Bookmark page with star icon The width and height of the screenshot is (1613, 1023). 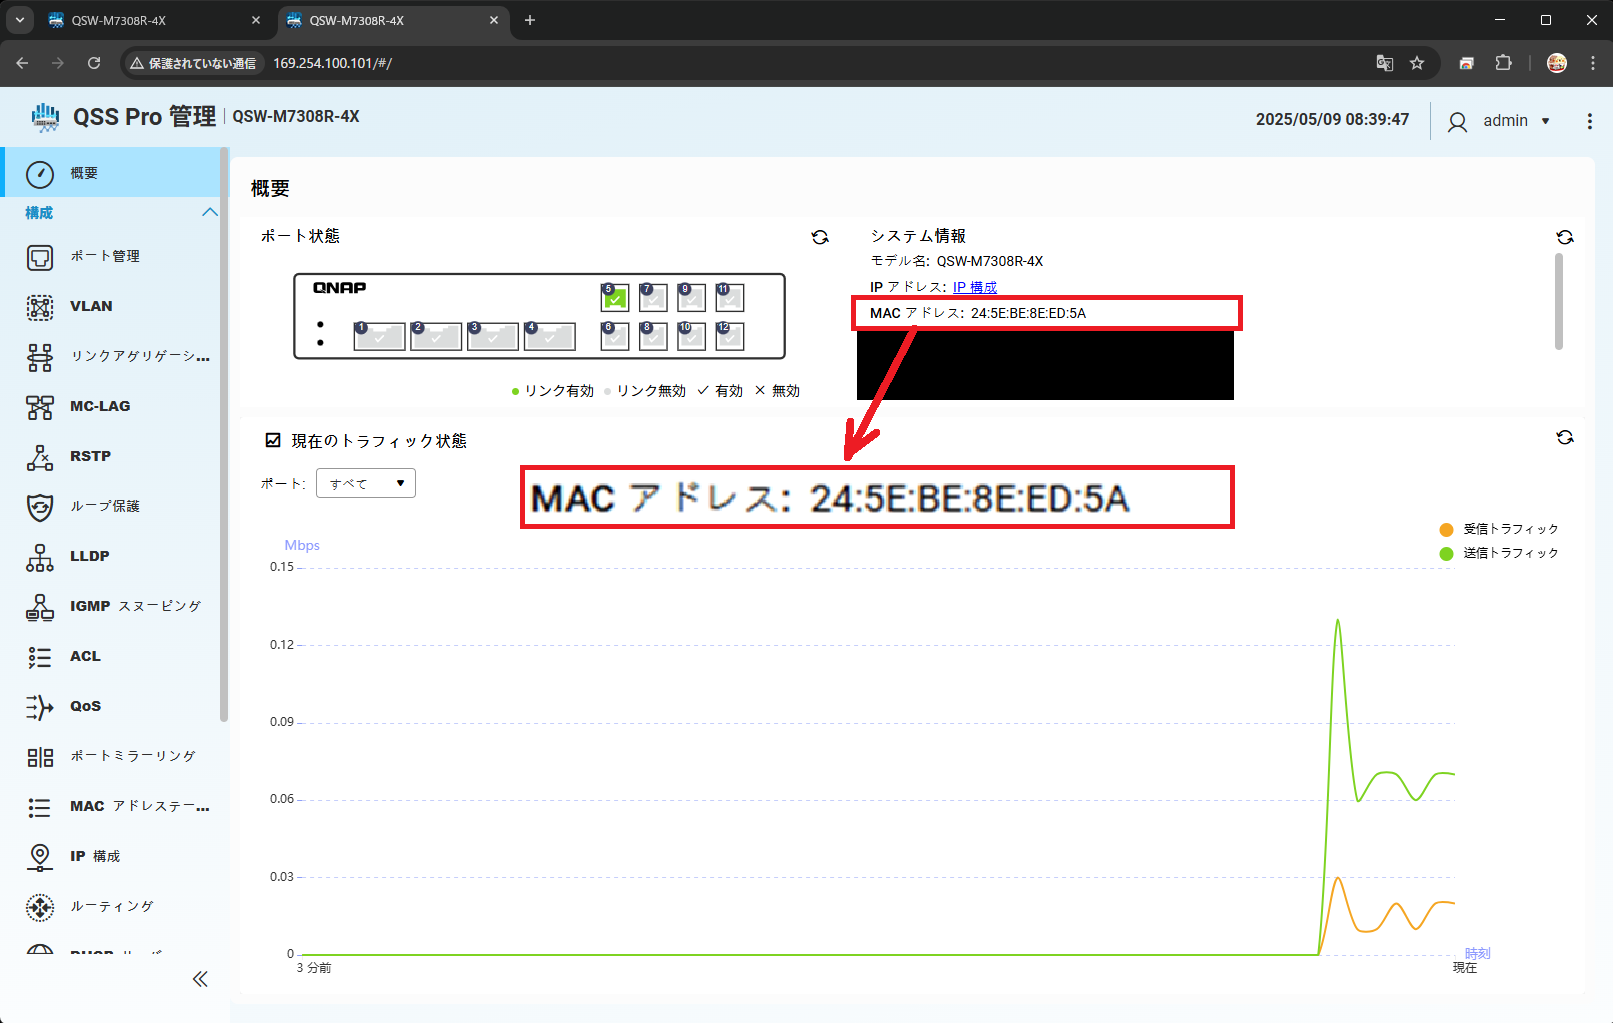(1417, 63)
